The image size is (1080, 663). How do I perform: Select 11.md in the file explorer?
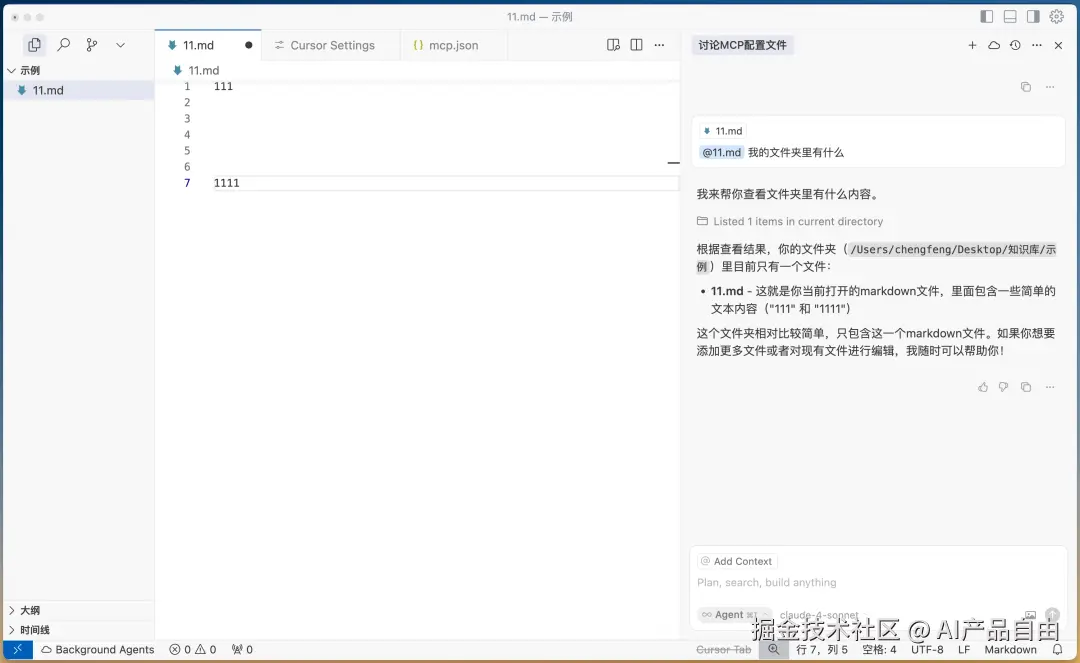(78, 90)
